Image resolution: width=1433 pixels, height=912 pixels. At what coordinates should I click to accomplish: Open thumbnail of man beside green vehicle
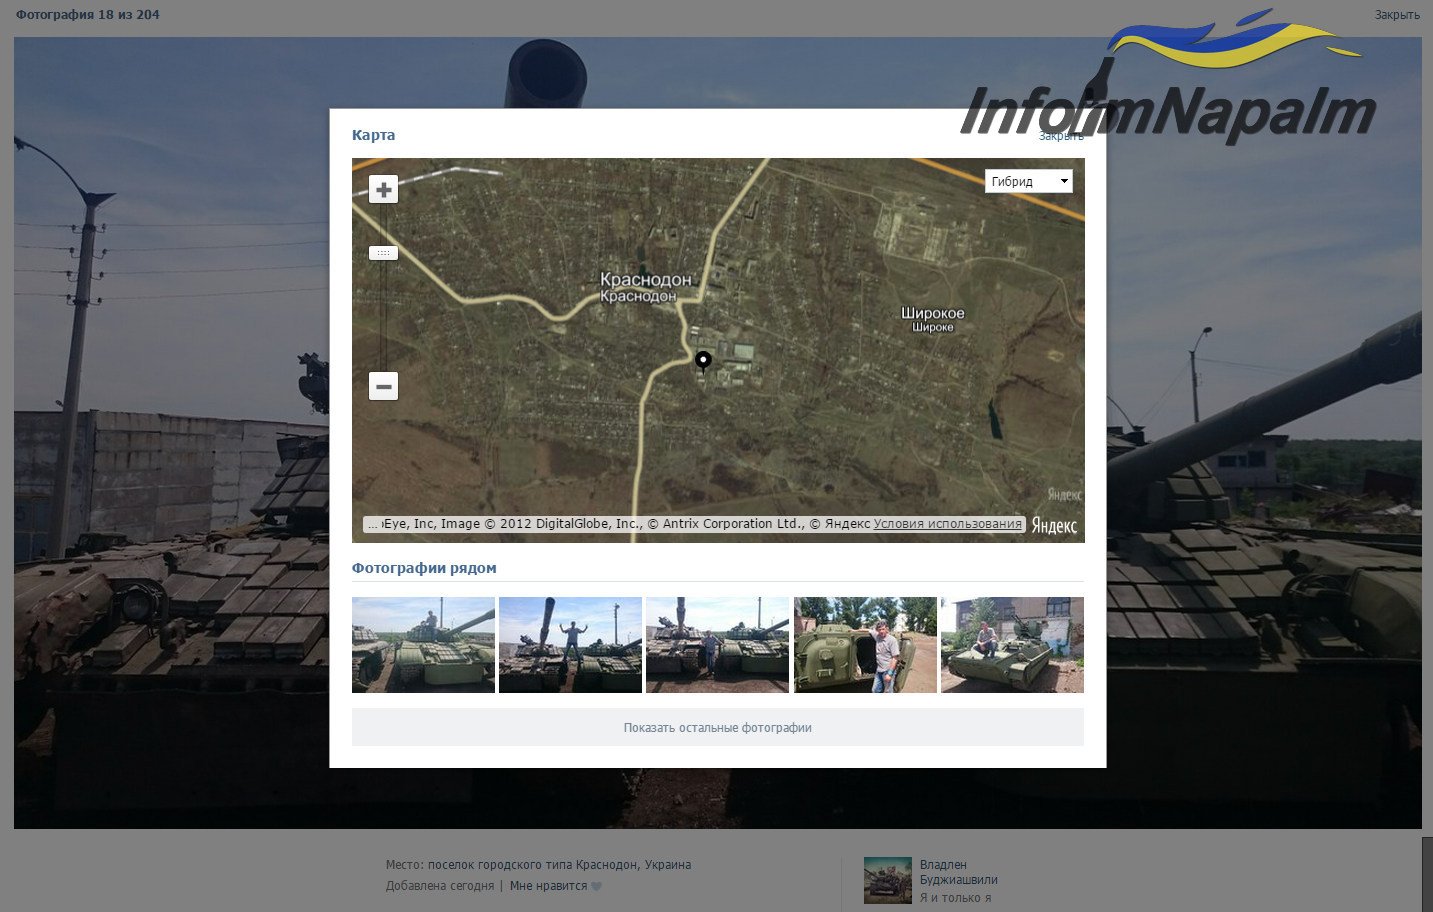click(865, 645)
